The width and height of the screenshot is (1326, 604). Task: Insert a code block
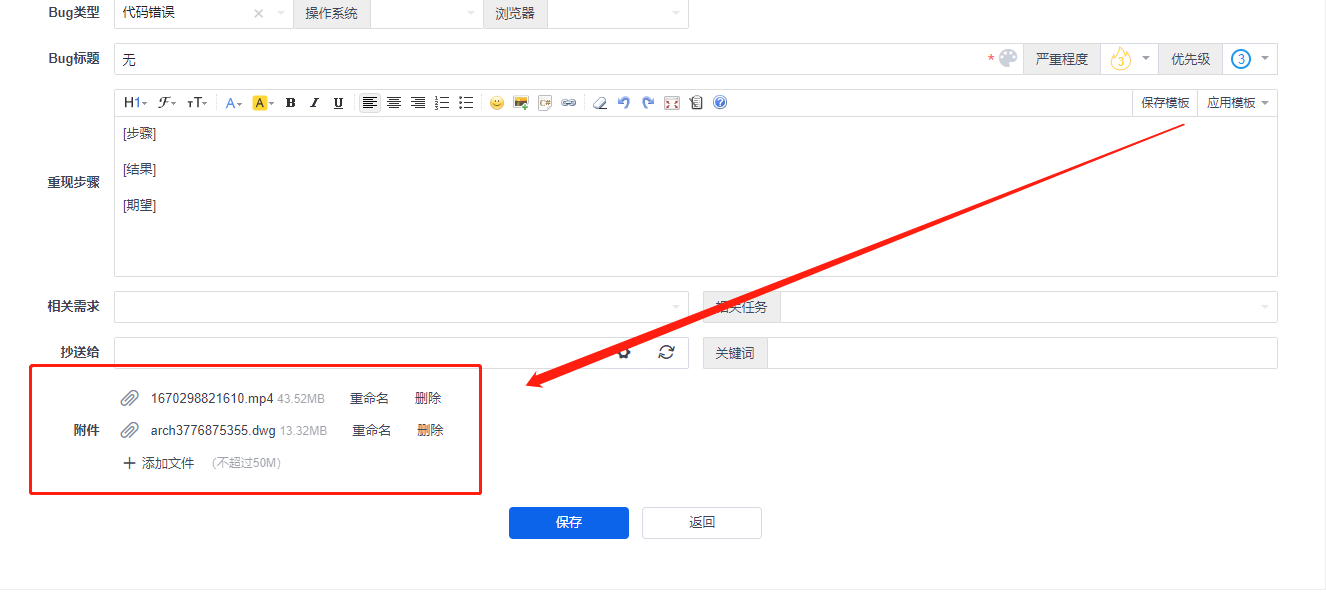click(x=545, y=103)
